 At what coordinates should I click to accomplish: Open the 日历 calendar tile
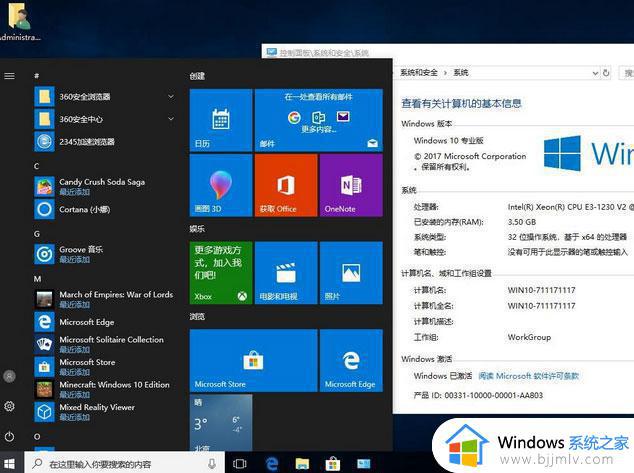tap(221, 120)
